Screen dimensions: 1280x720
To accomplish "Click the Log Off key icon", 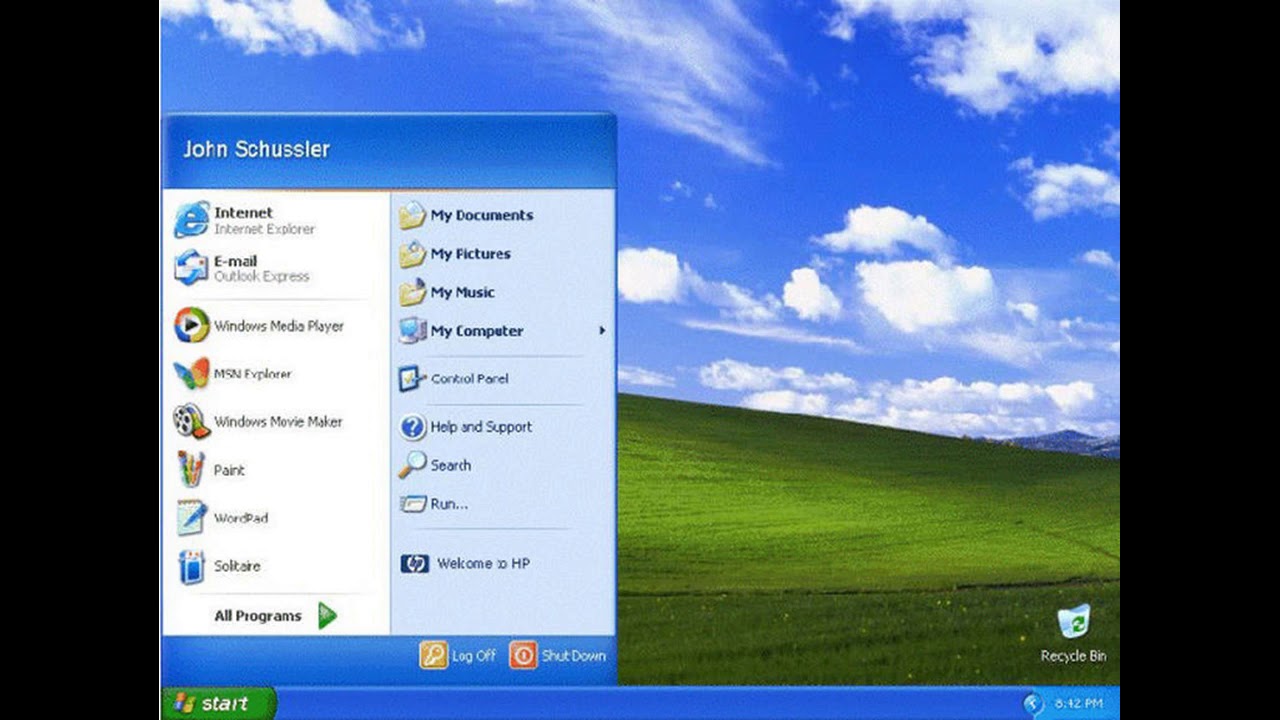I will point(433,656).
